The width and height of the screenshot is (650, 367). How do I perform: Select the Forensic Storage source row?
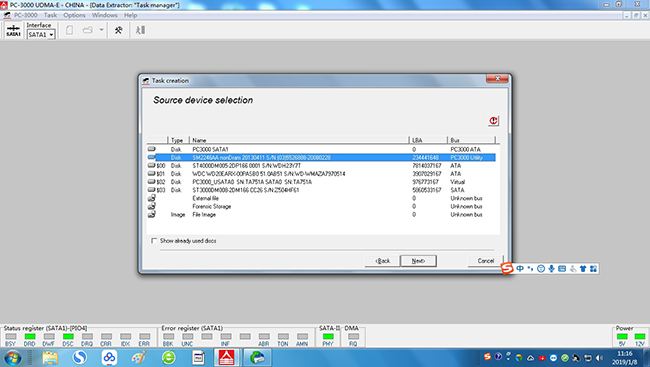[x=321, y=207]
